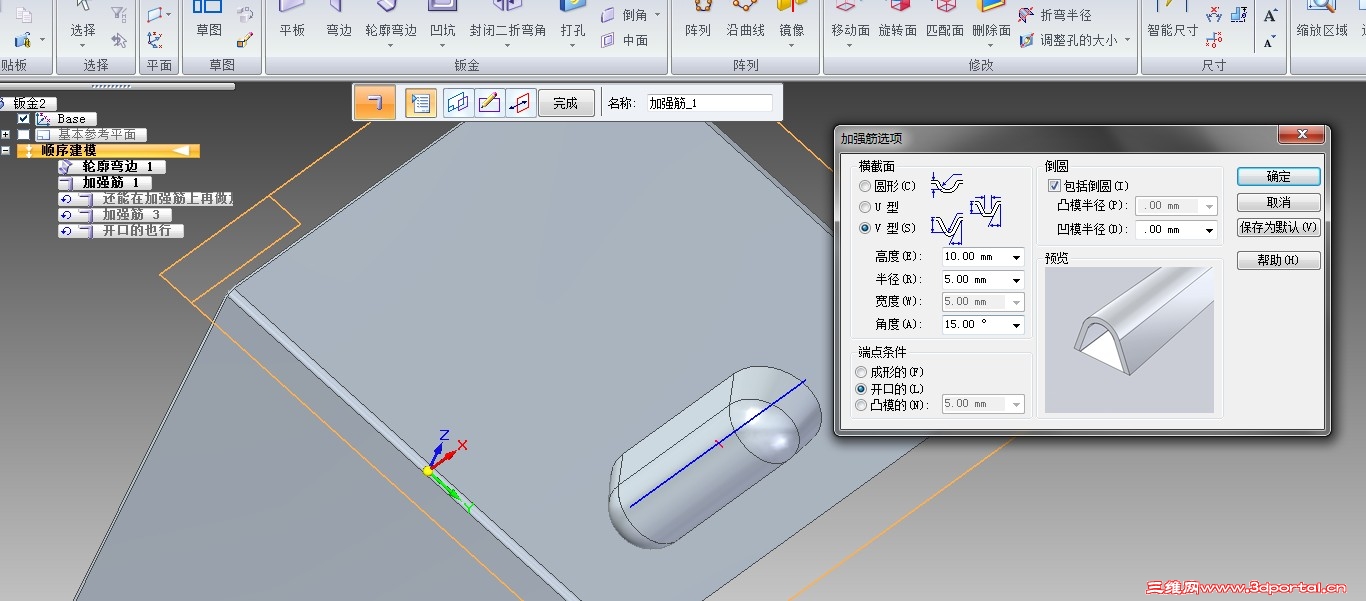
Task: Select the 沿曲线 pattern along curve tool
Action: coord(745,20)
